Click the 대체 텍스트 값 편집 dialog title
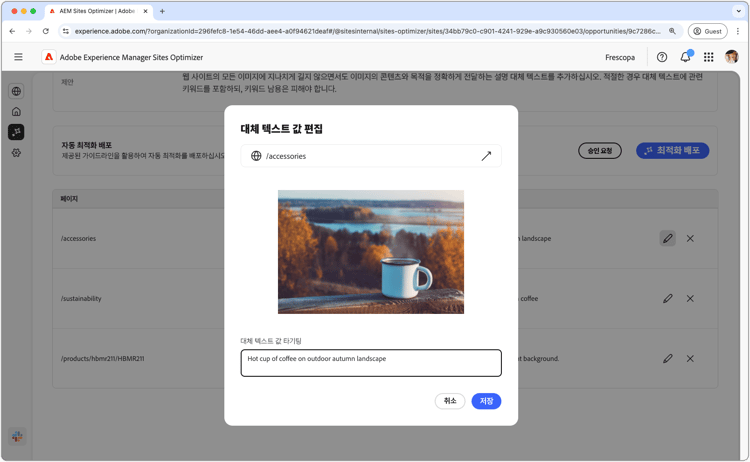This screenshot has width=750, height=462. (x=281, y=129)
